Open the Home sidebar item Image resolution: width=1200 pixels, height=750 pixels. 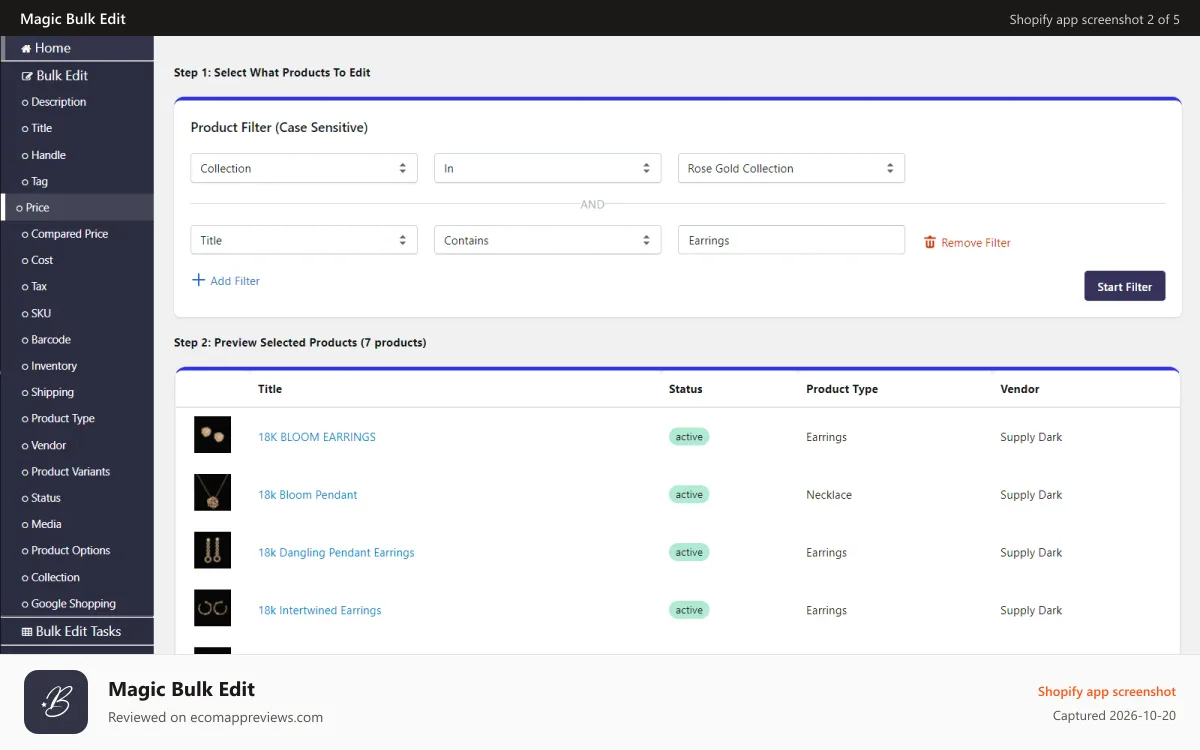pyautogui.click(x=77, y=48)
